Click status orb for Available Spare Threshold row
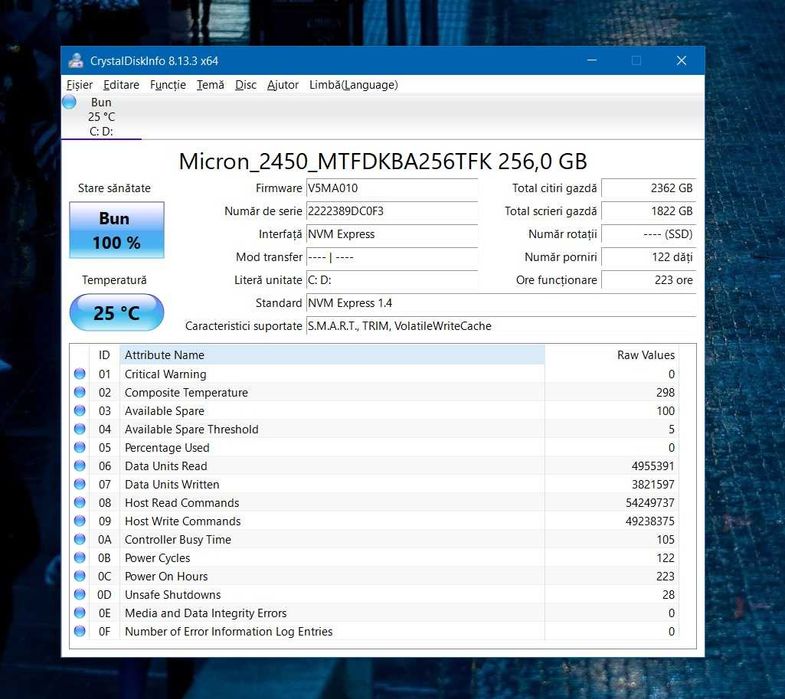The height and width of the screenshot is (699, 785). (80, 429)
